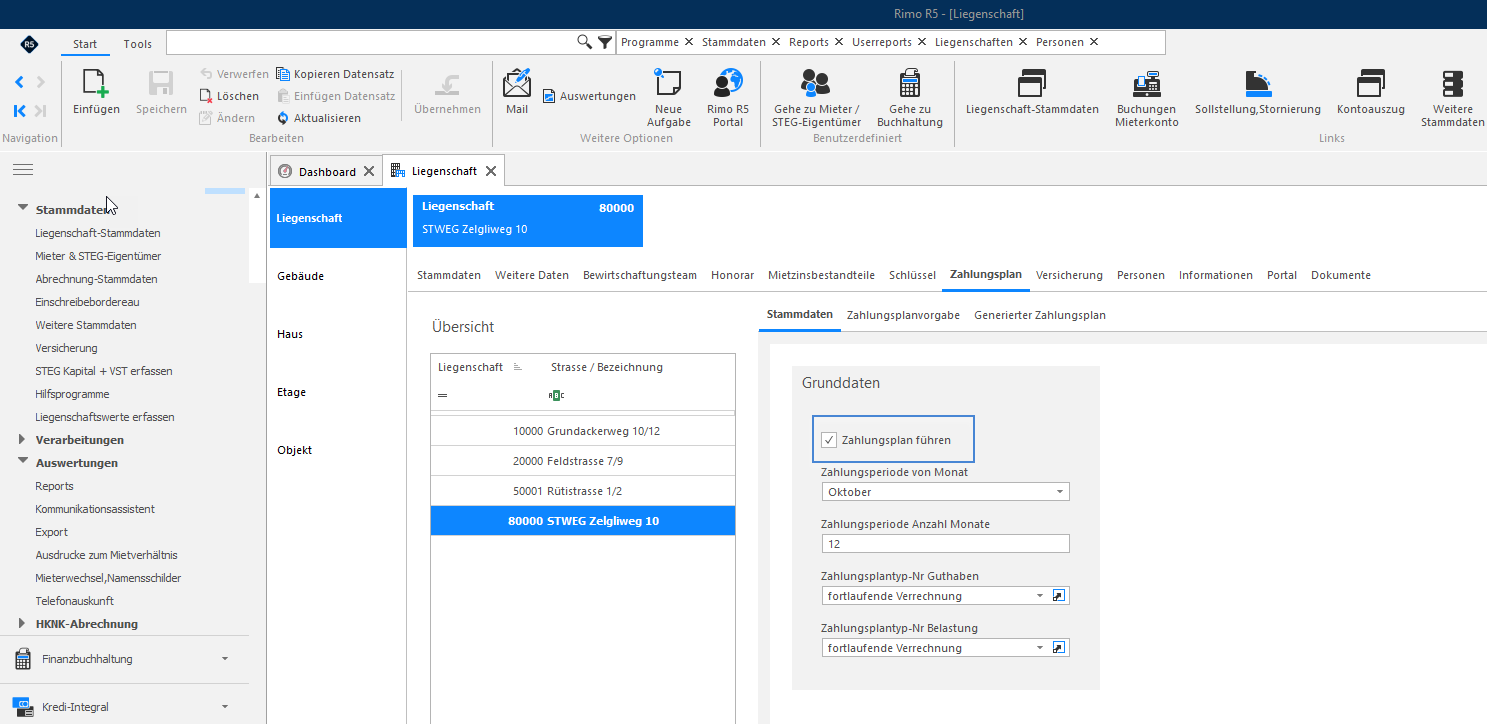Open the Rimo R5 Portal globe icon

(x=728, y=82)
